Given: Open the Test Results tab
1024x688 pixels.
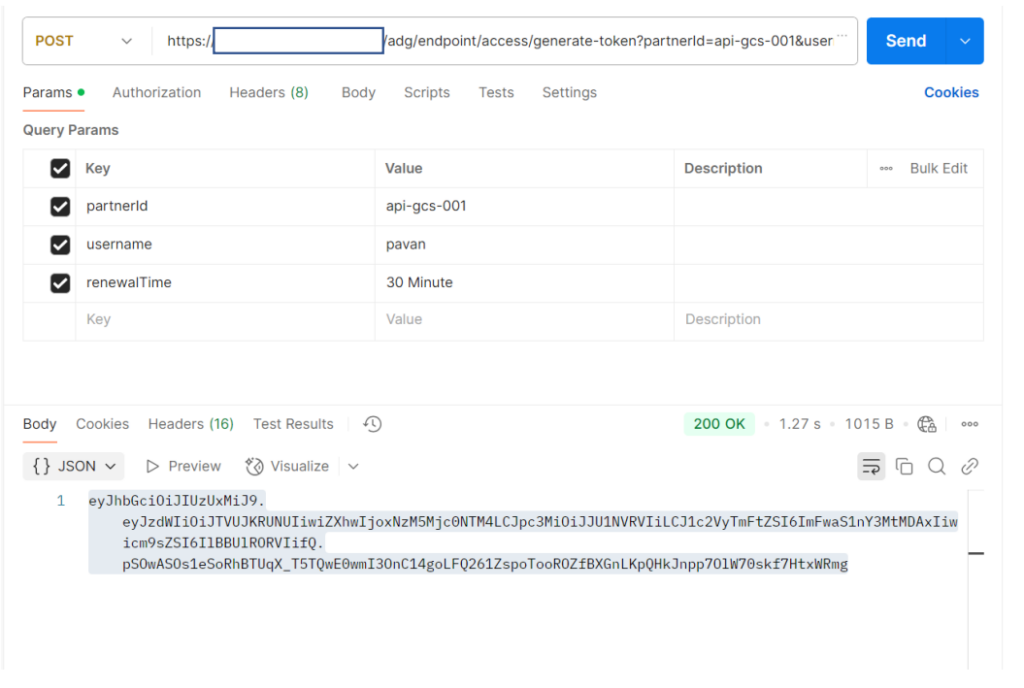Looking at the screenshot, I should 293,424.
